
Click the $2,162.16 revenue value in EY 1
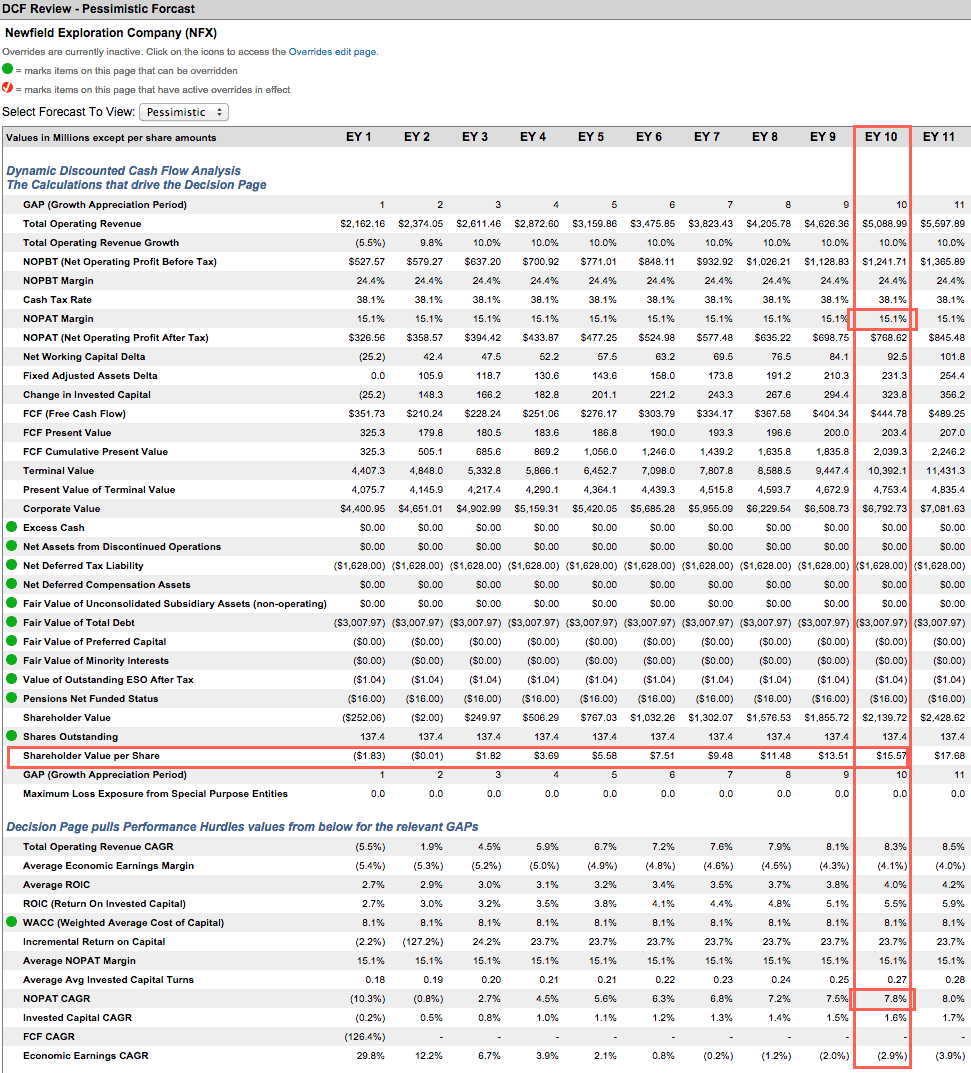click(363, 224)
